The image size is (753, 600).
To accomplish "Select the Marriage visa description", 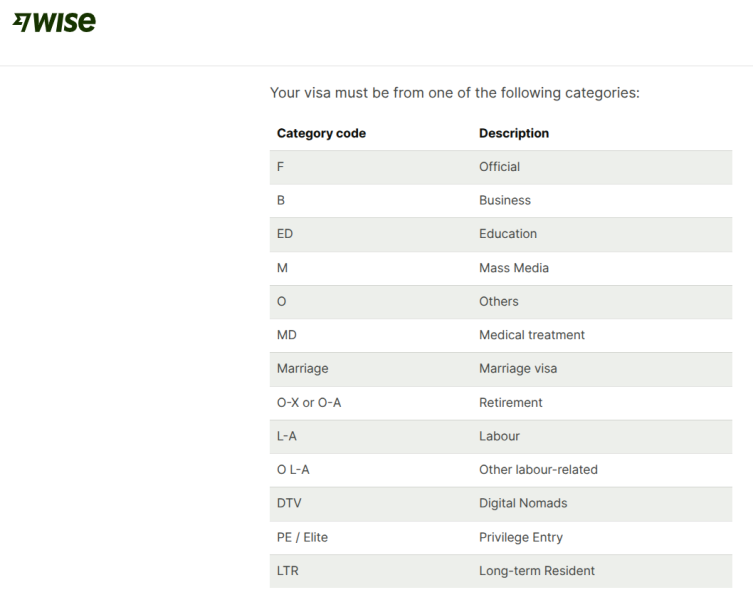I will (518, 368).
